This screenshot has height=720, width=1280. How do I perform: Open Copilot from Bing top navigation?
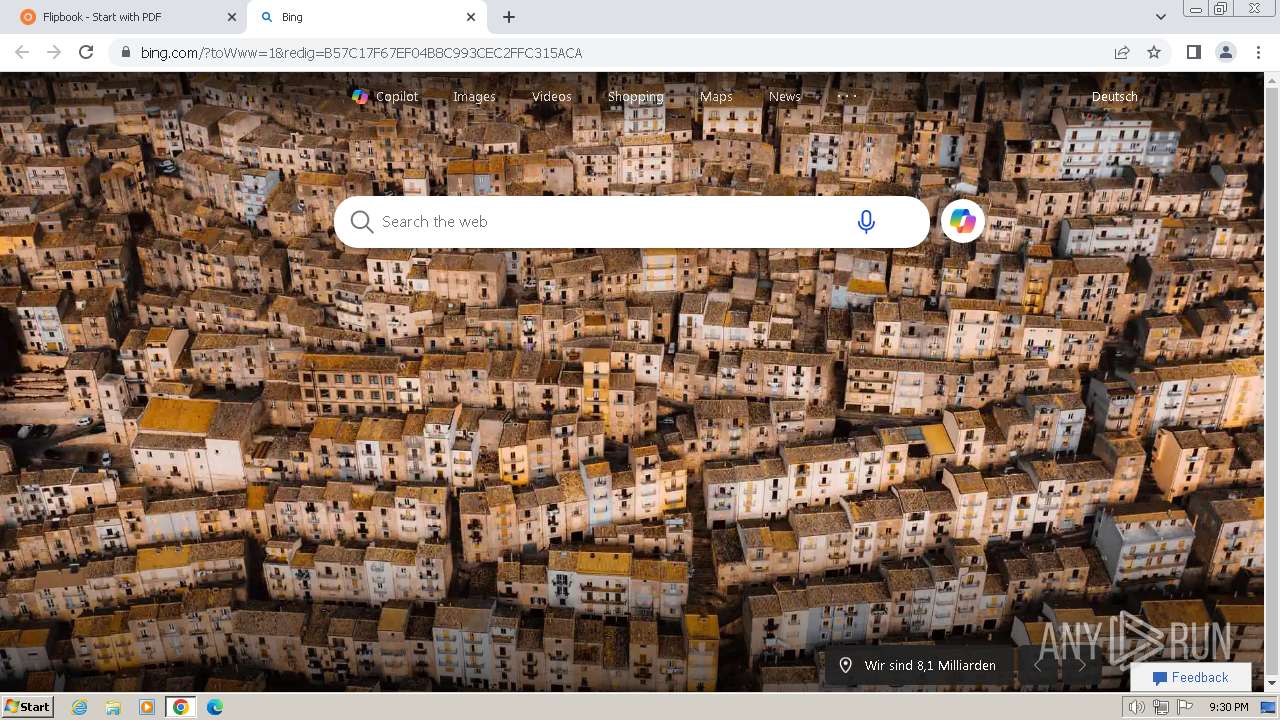click(385, 96)
